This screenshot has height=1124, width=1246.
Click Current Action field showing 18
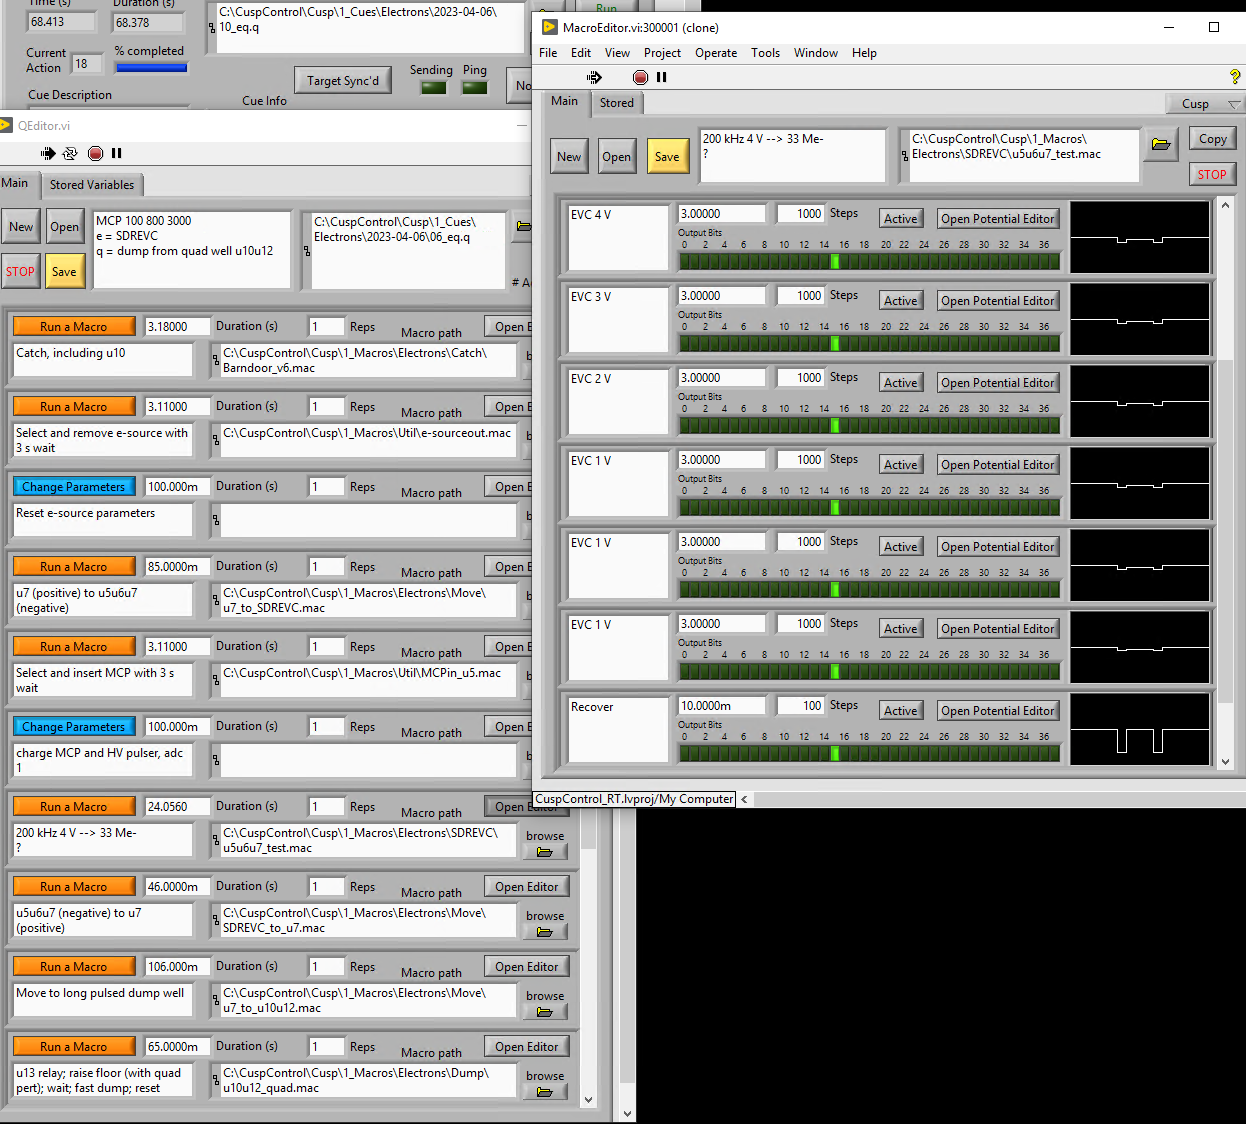tap(87, 64)
